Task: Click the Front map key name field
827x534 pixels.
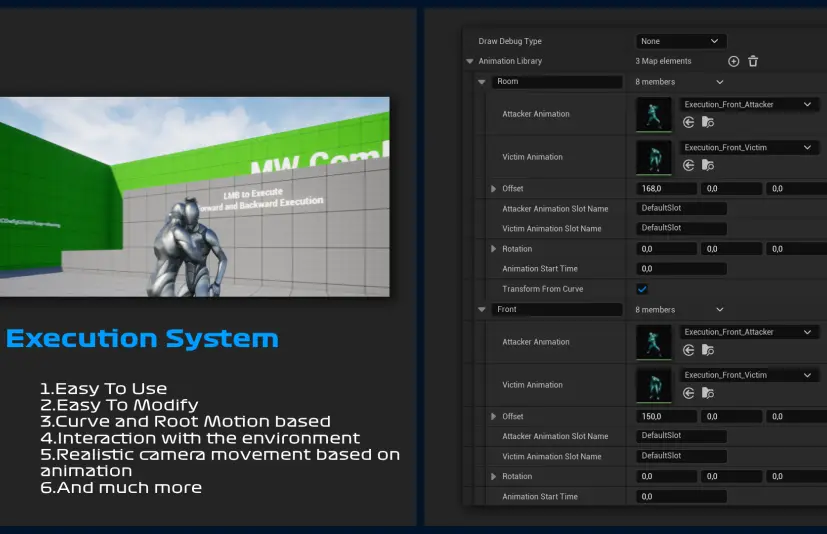Action: (557, 310)
